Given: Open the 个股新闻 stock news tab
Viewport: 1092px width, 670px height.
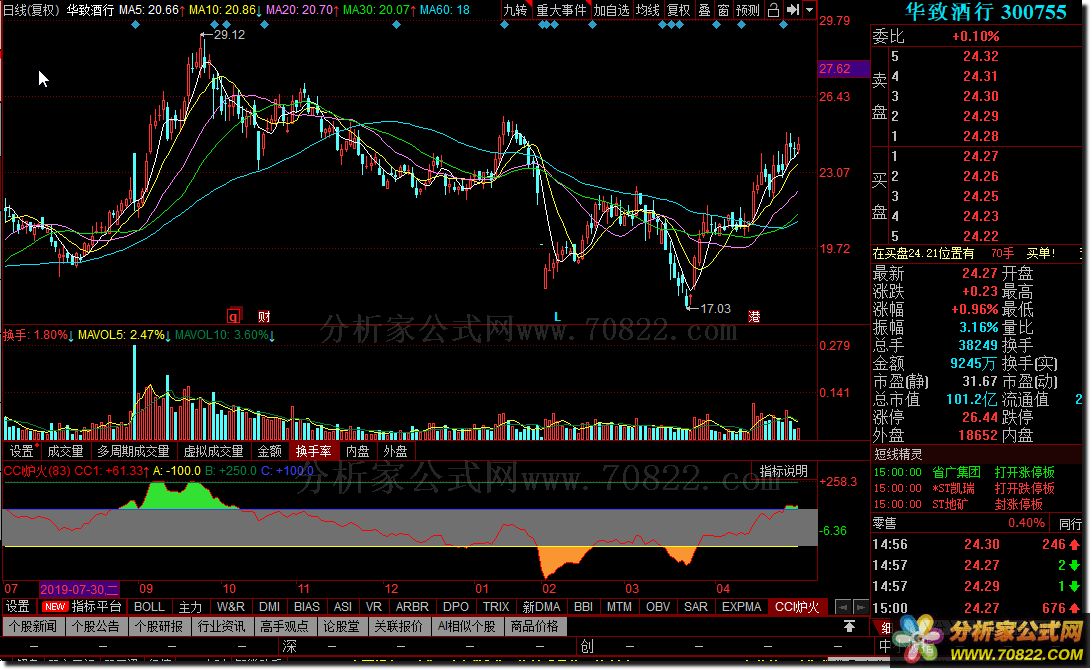Looking at the screenshot, I should click(33, 626).
